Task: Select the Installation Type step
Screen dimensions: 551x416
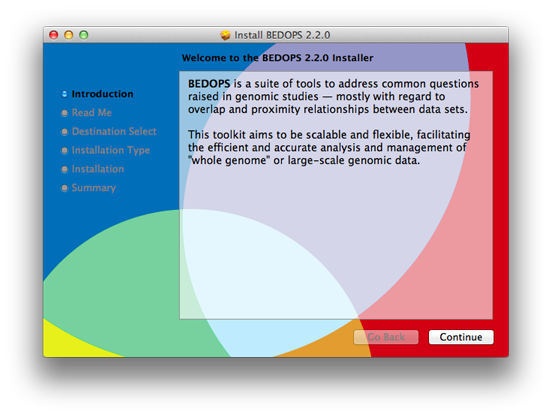Action: pos(111,150)
